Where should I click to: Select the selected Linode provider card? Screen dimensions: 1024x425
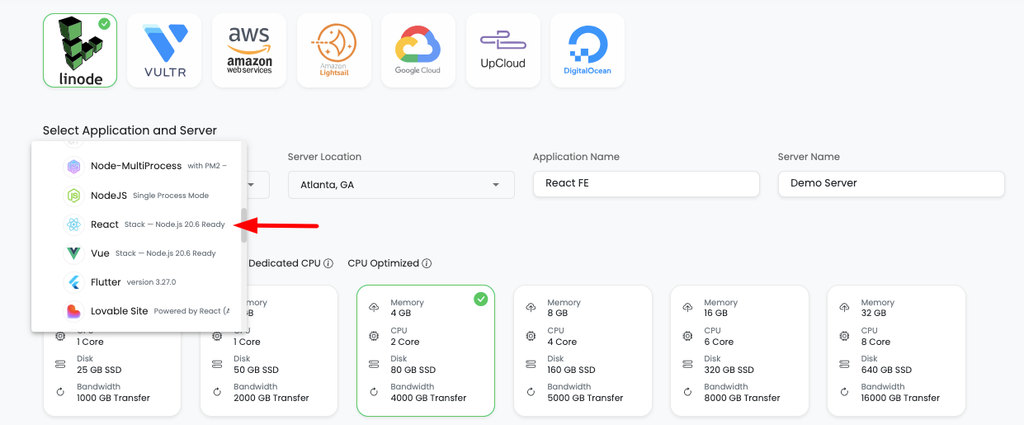point(80,50)
